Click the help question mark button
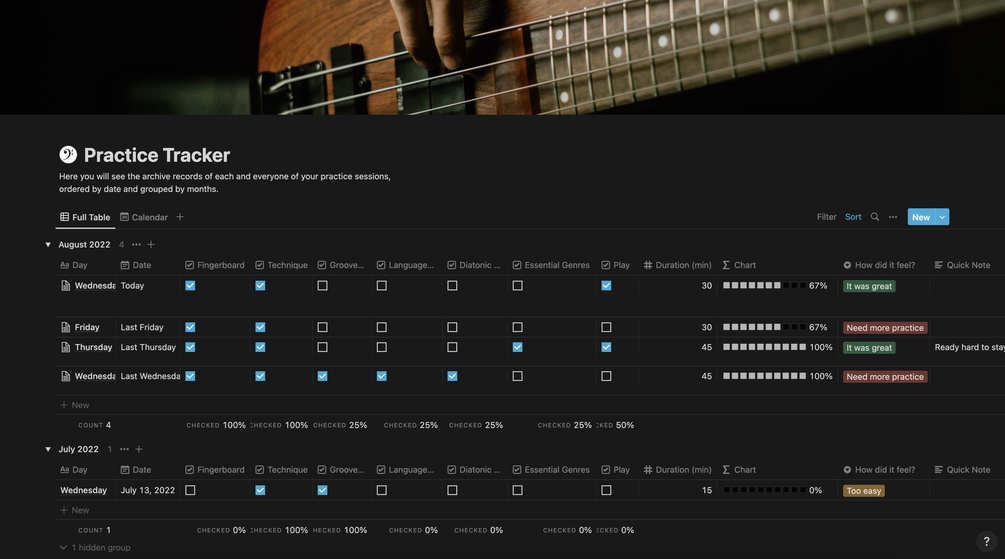The height and width of the screenshot is (559, 1005). (986, 541)
